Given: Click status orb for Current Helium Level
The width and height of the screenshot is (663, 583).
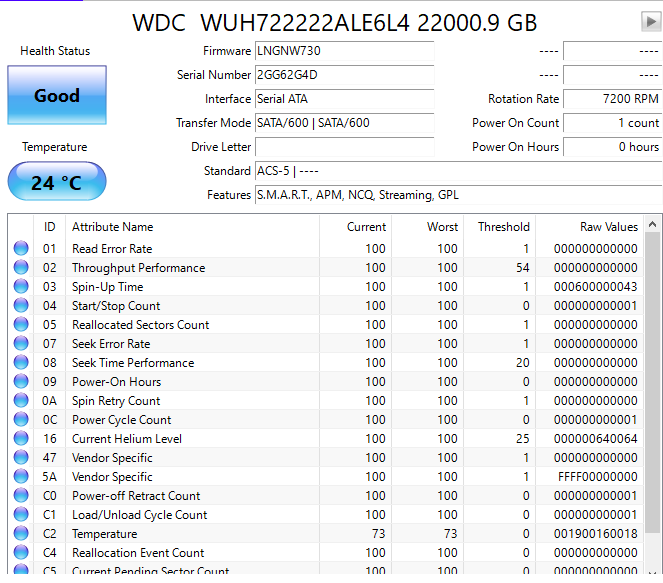Looking at the screenshot, I should (x=21, y=438).
